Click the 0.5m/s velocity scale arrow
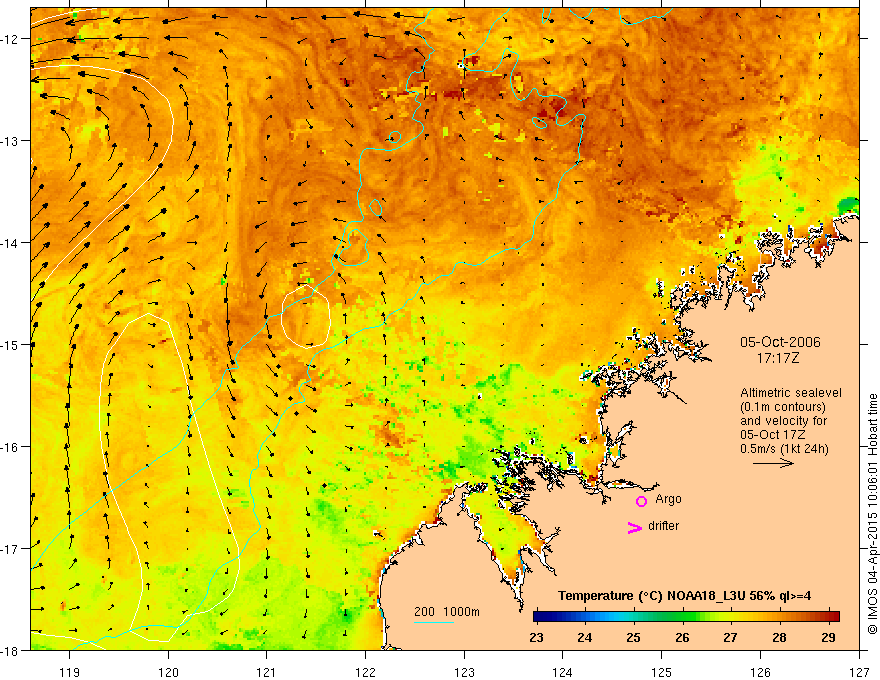Image resolution: width=880 pixels, height=680 pixels. pyautogui.click(x=773, y=463)
